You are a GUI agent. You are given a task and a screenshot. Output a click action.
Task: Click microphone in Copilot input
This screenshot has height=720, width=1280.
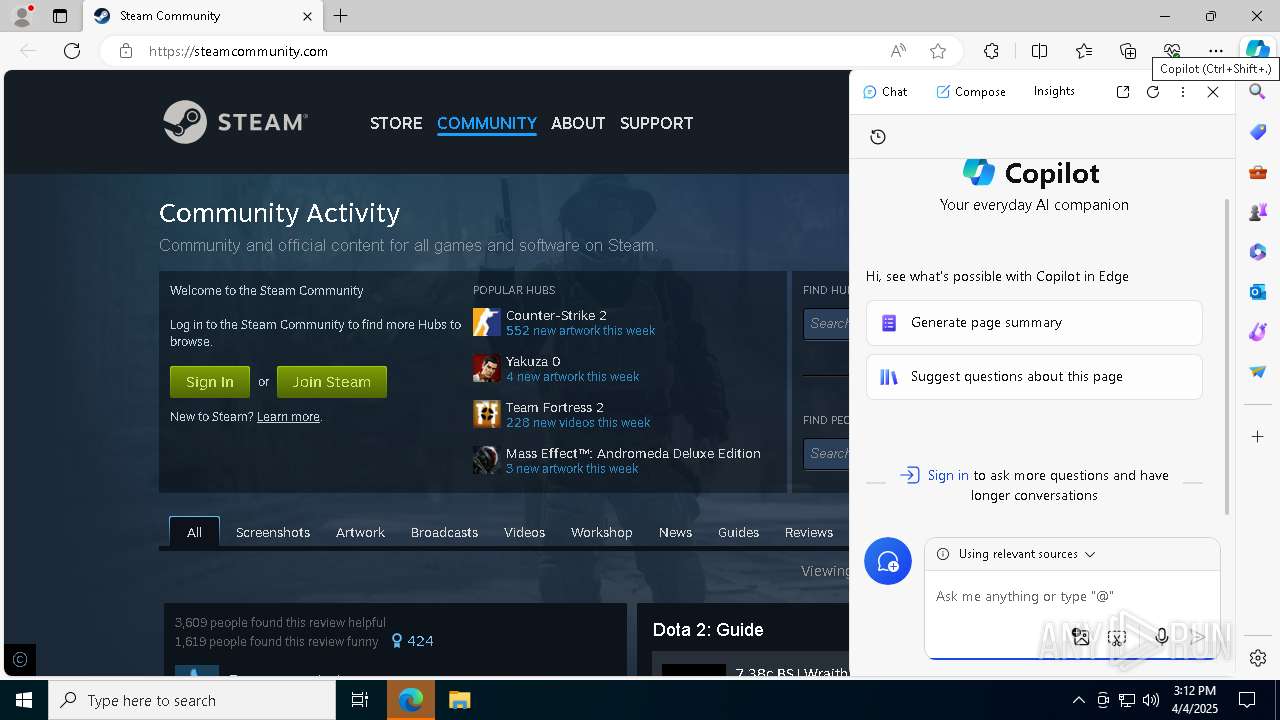pos(1161,637)
